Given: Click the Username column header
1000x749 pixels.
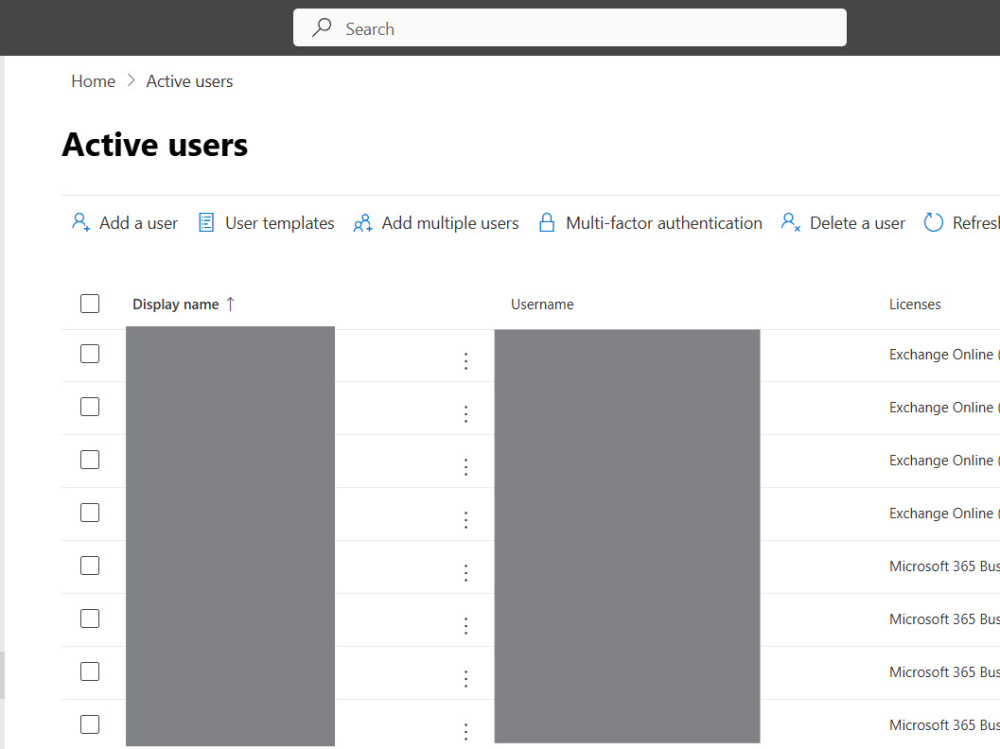Looking at the screenshot, I should pos(542,304).
